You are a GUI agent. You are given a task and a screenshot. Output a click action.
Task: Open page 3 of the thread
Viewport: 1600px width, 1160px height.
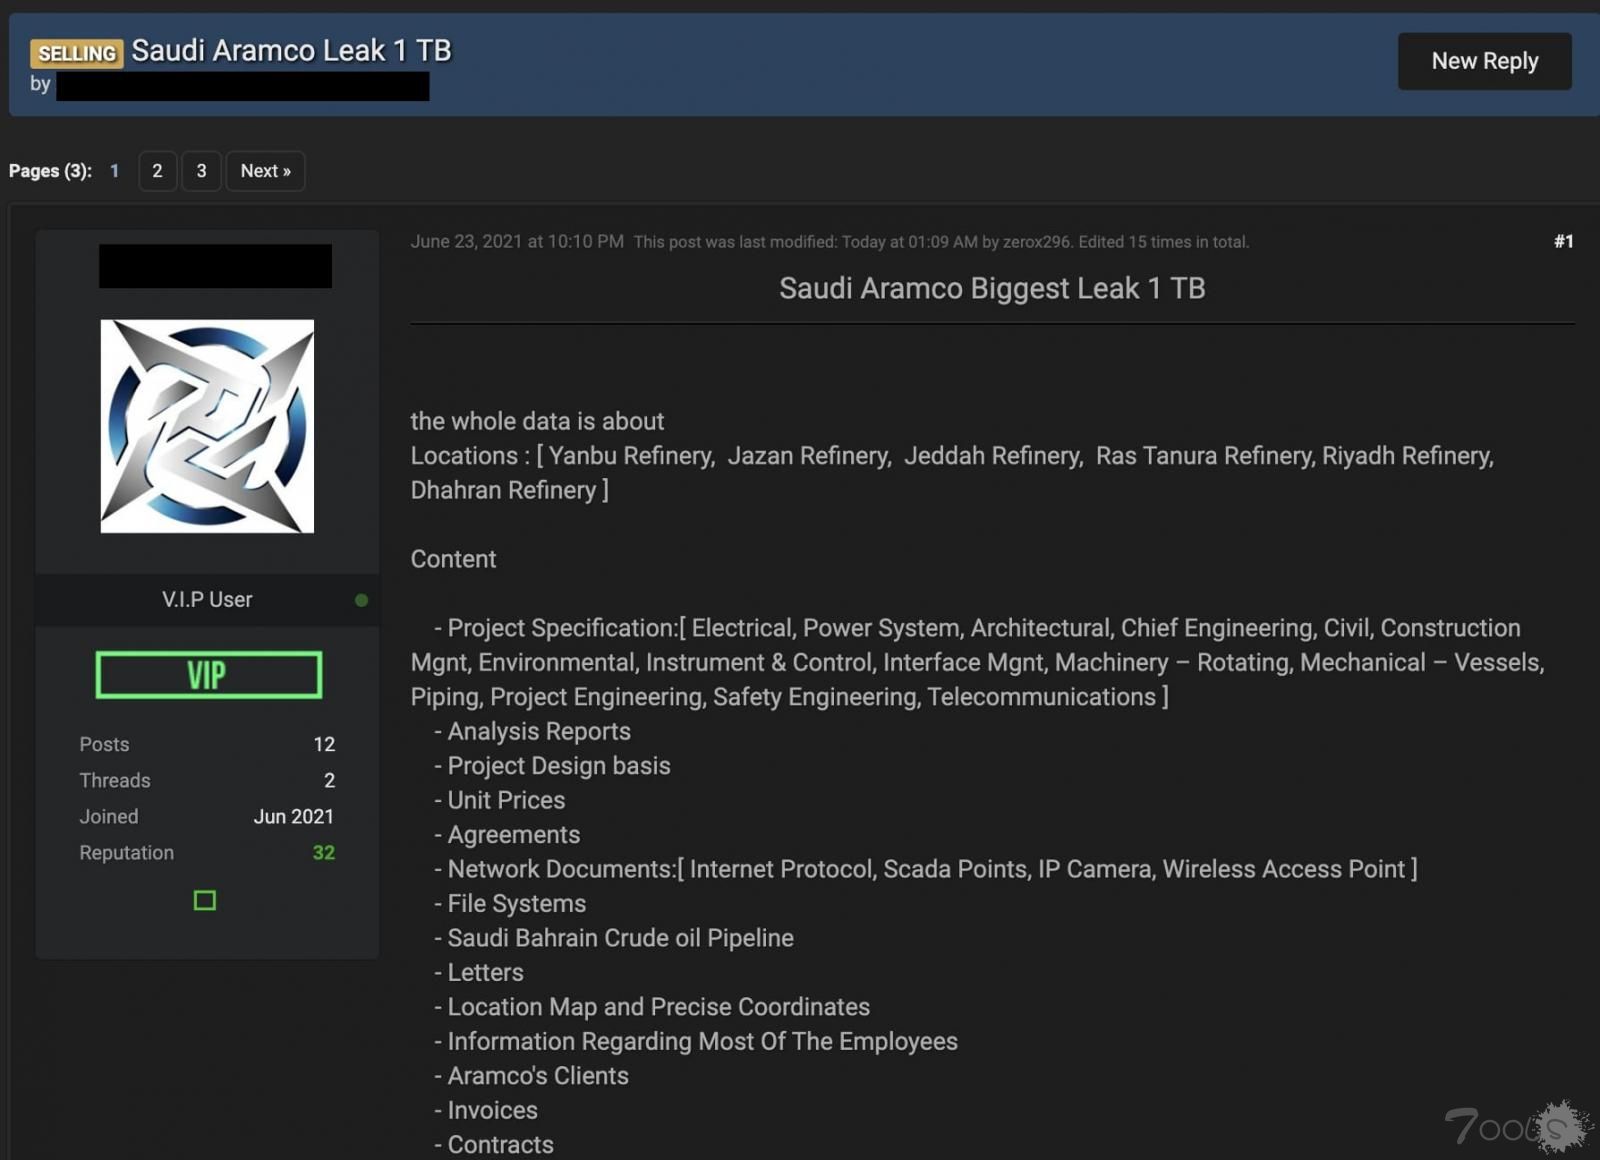[201, 171]
